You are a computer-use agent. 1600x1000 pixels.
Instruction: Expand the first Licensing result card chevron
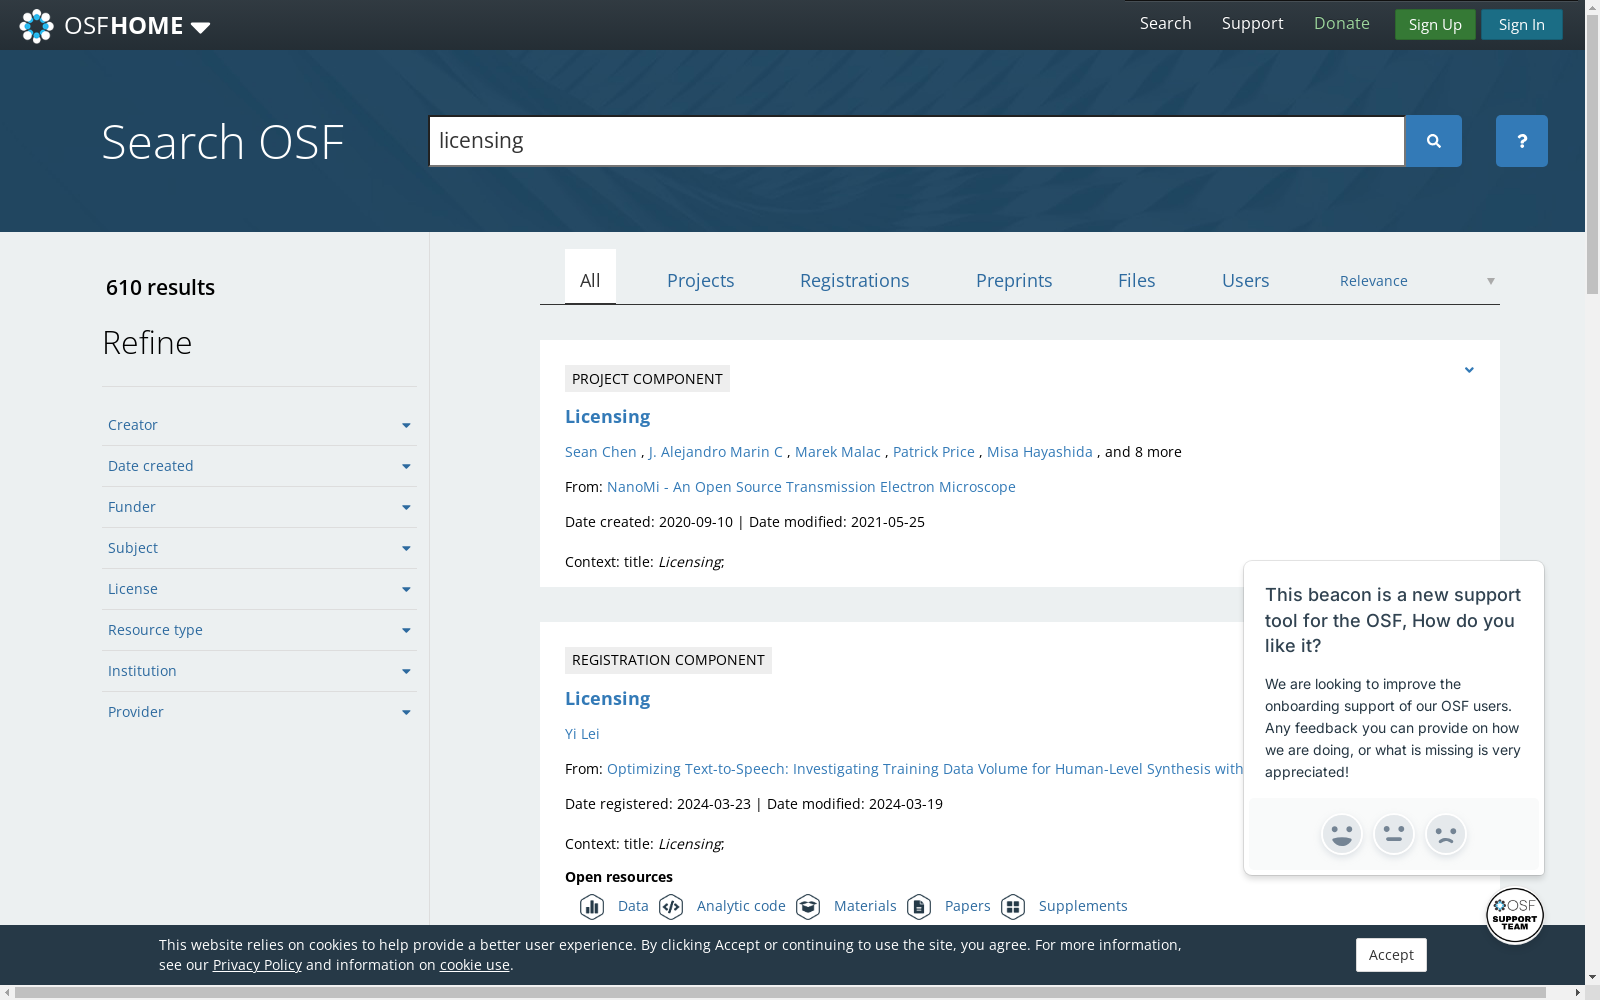(x=1469, y=370)
